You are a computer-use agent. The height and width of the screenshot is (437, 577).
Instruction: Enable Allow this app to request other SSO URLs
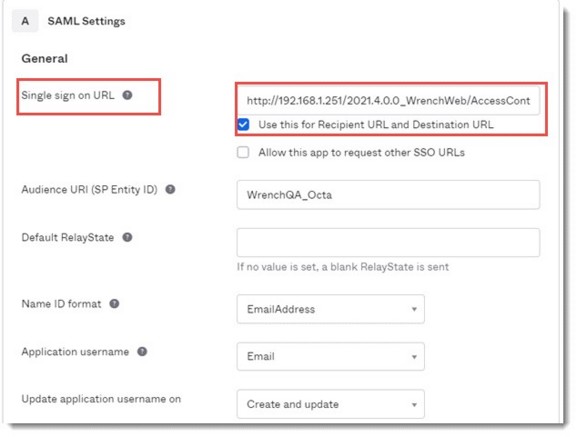coord(243,152)
